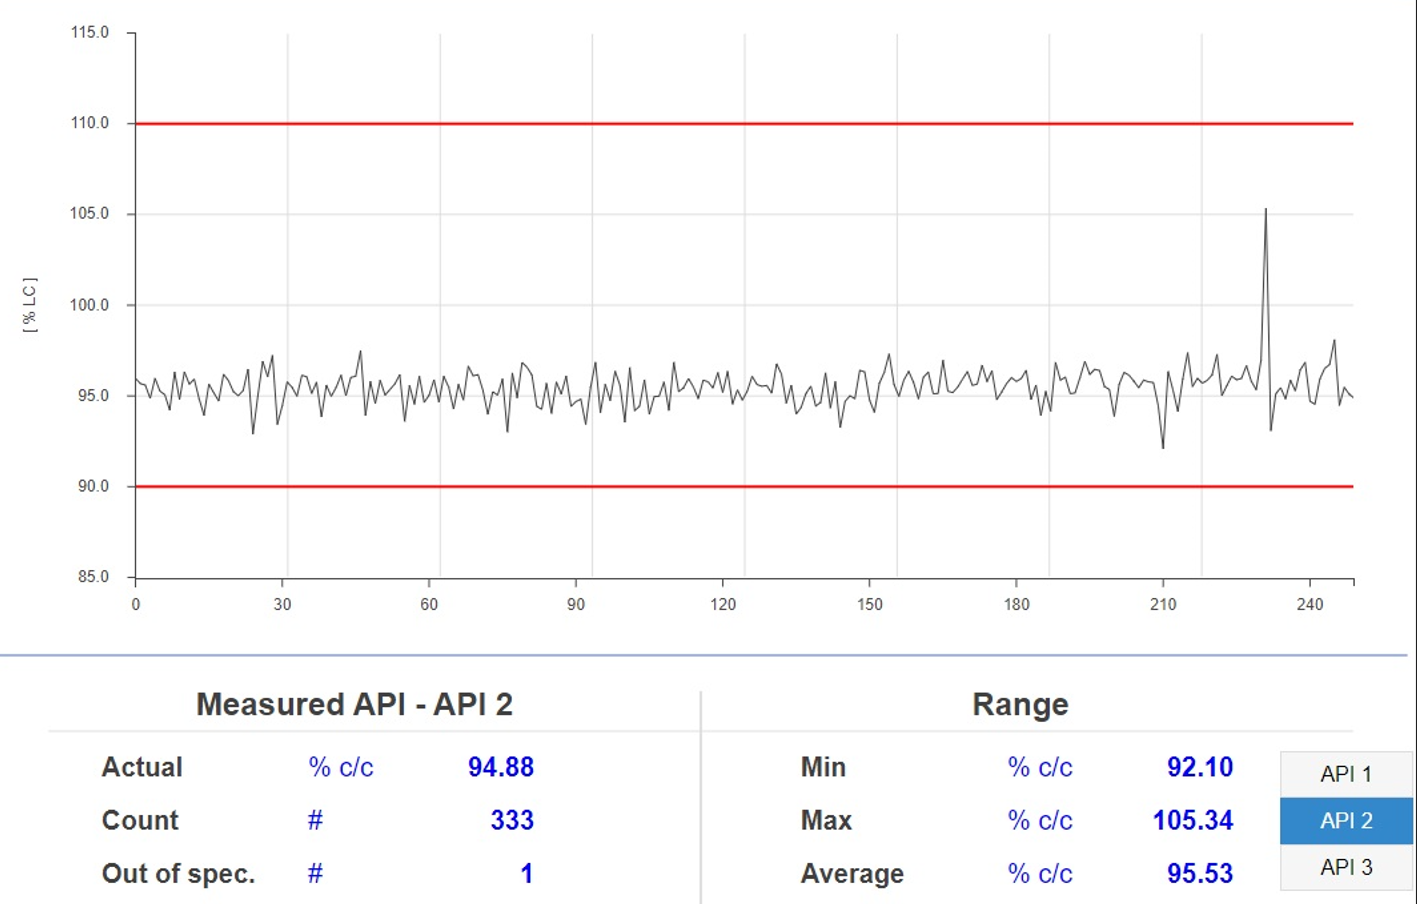This screenshot has height=904, width=1417.
Task: Click the Average value 95.53
Action: 1200,873
